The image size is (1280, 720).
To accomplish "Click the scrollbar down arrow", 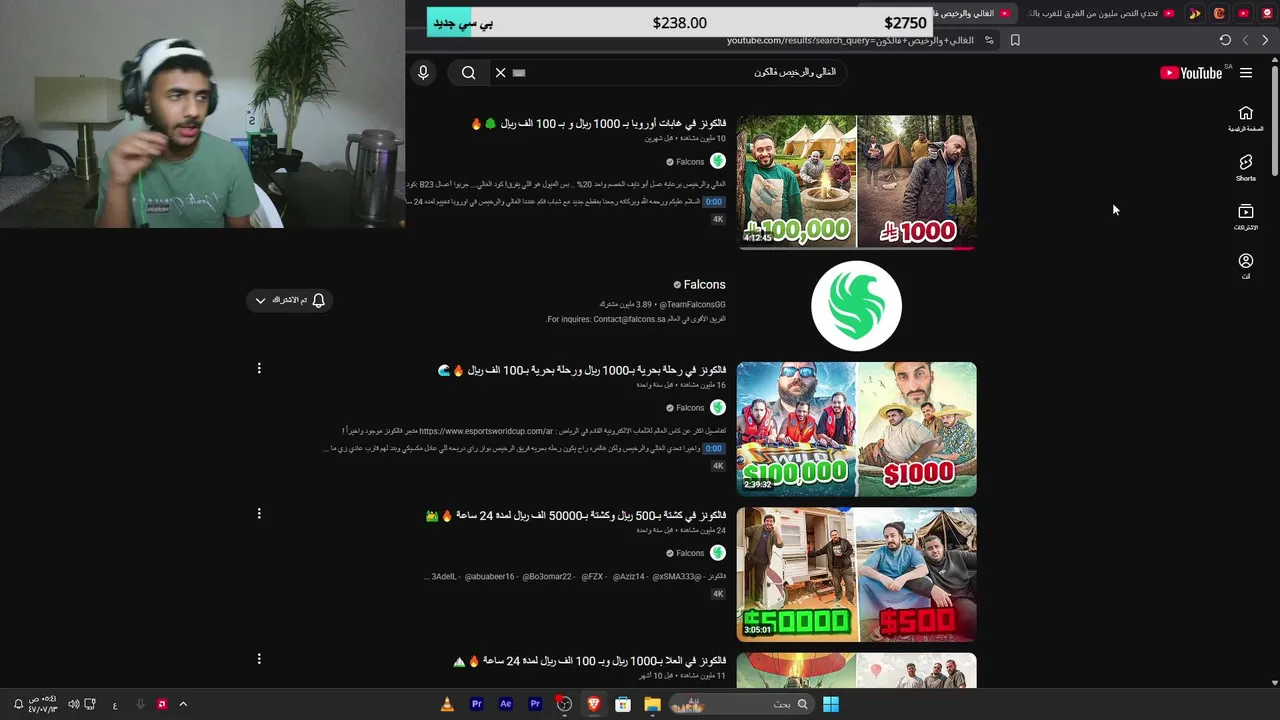I will click(x=1274, y=683).
